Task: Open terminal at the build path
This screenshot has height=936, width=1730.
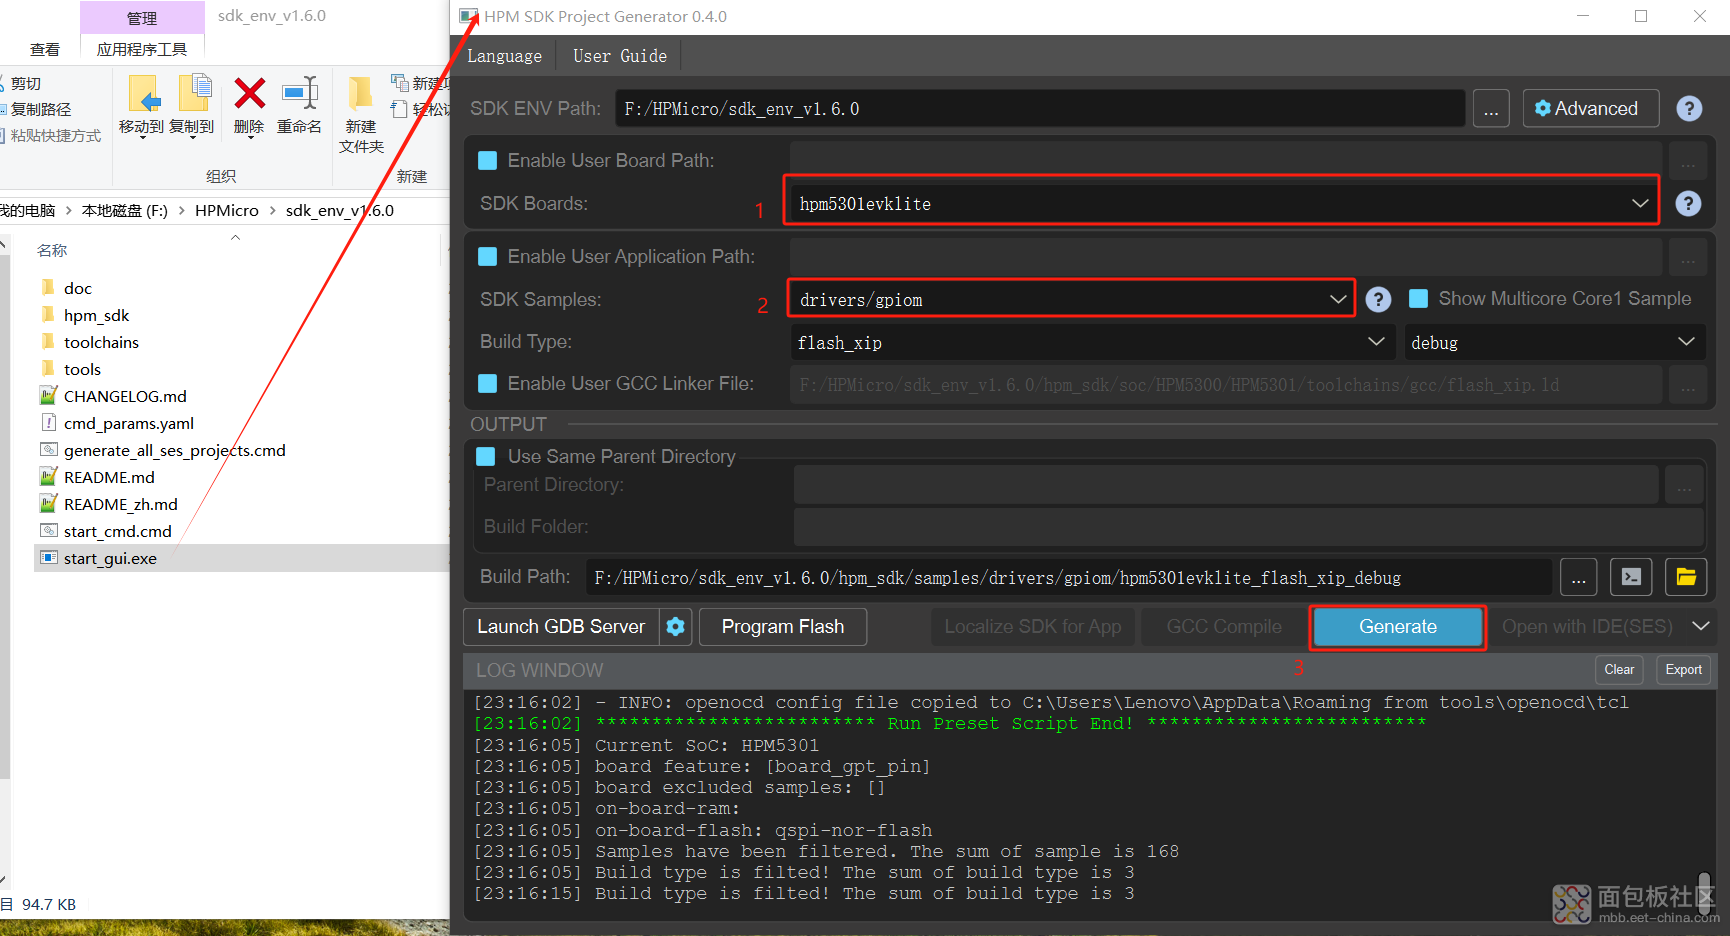Action: click(x=1631, y=577)
